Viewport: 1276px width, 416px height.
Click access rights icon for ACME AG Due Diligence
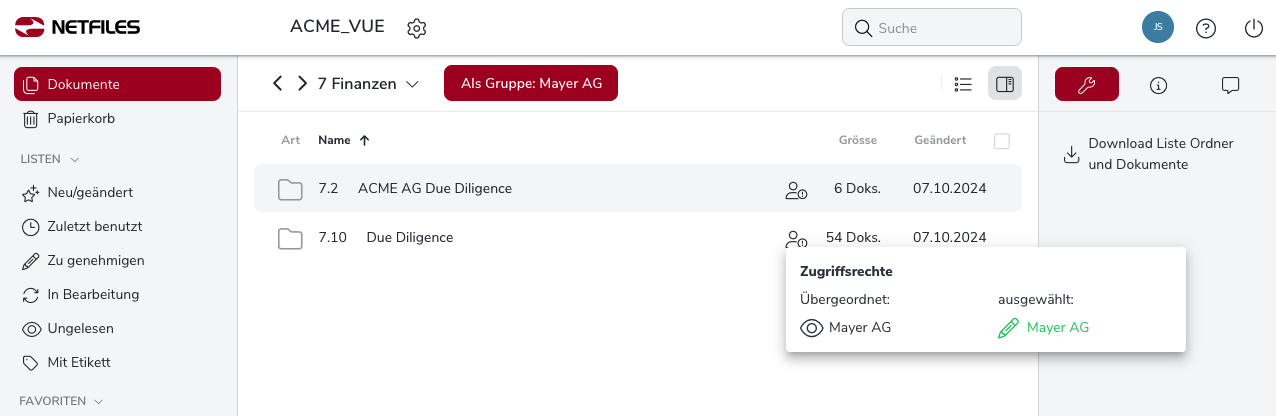[796, 189]
